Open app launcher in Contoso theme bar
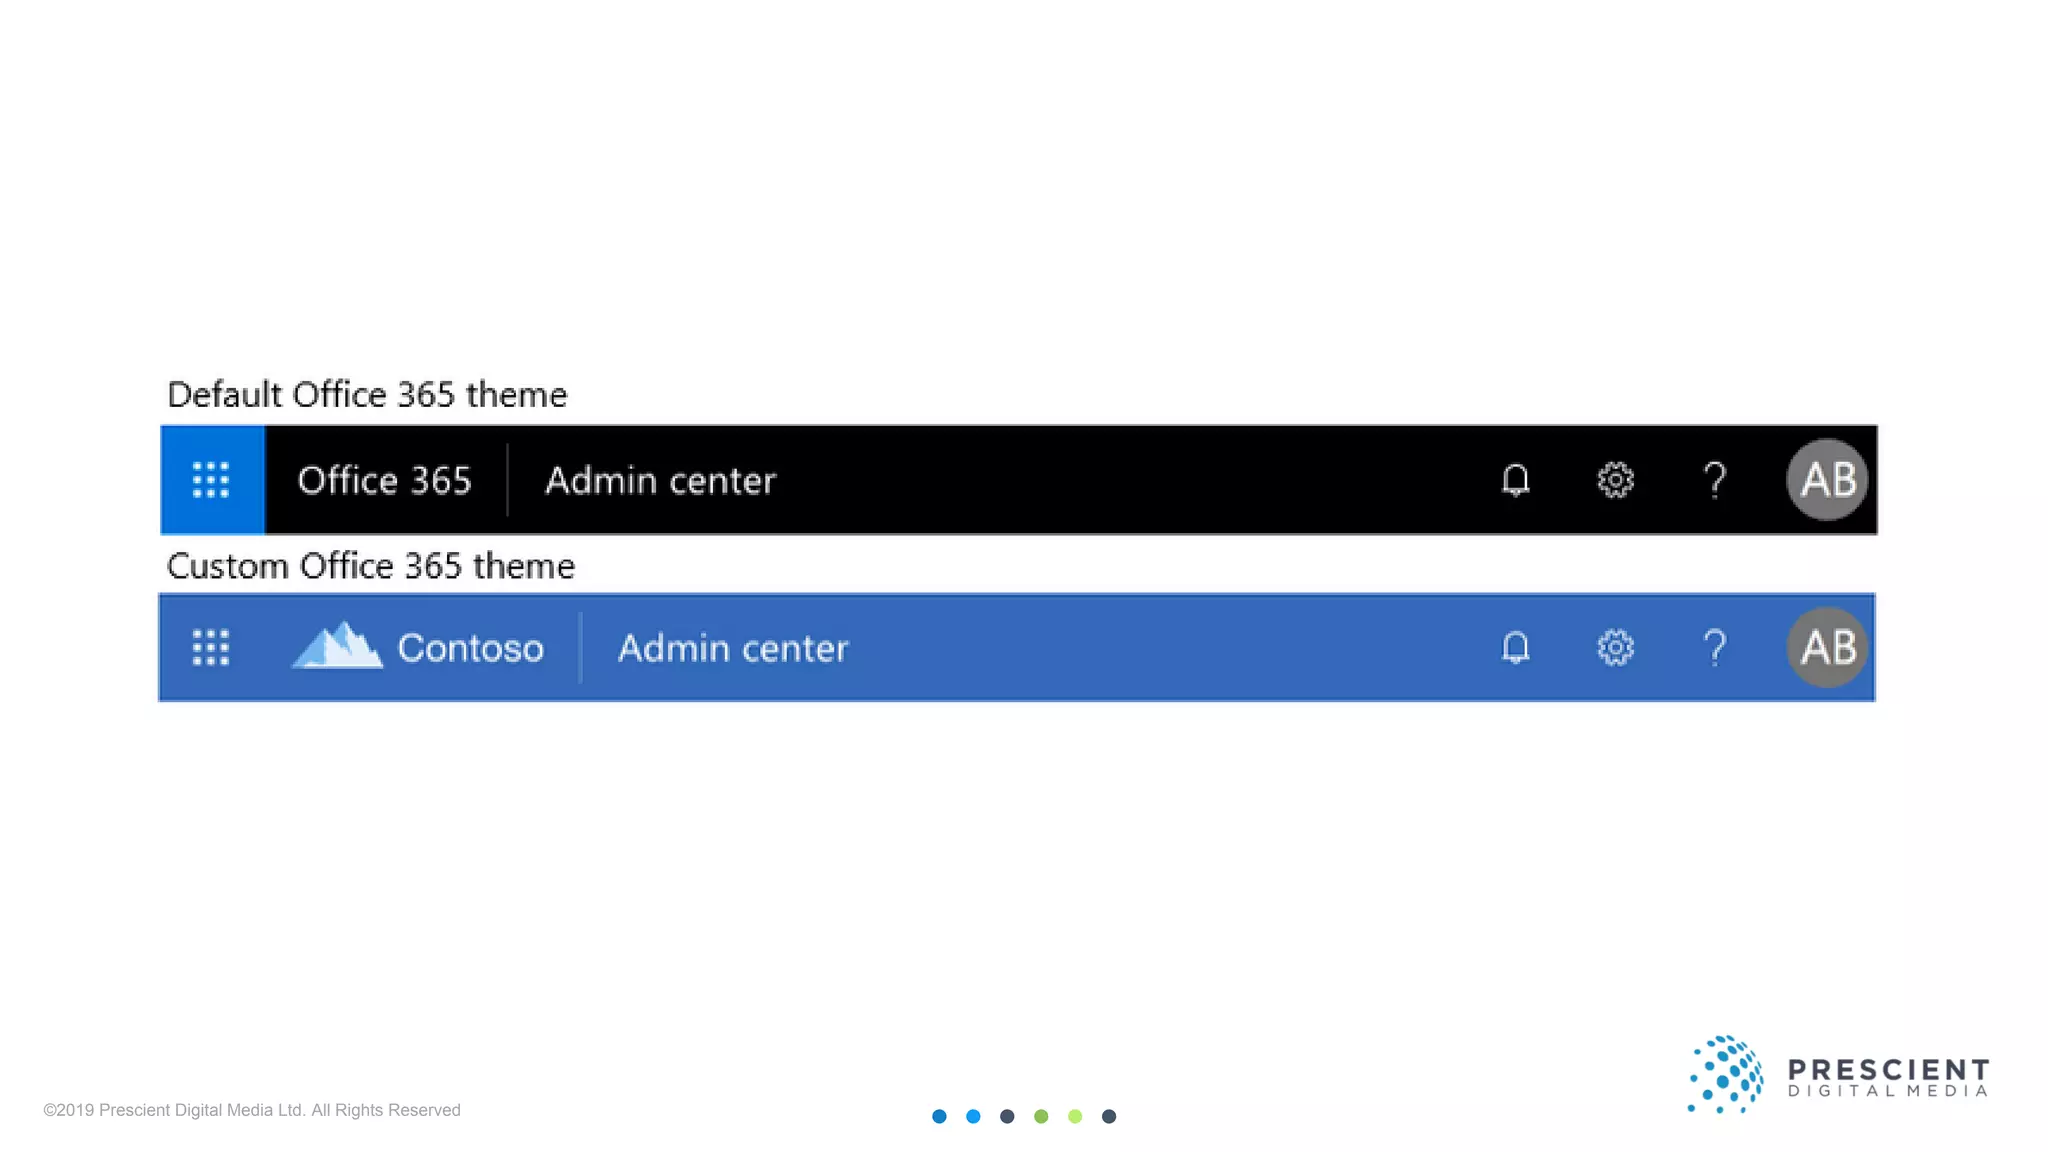The image size is (2048, 1152). (x=211, y=648)
